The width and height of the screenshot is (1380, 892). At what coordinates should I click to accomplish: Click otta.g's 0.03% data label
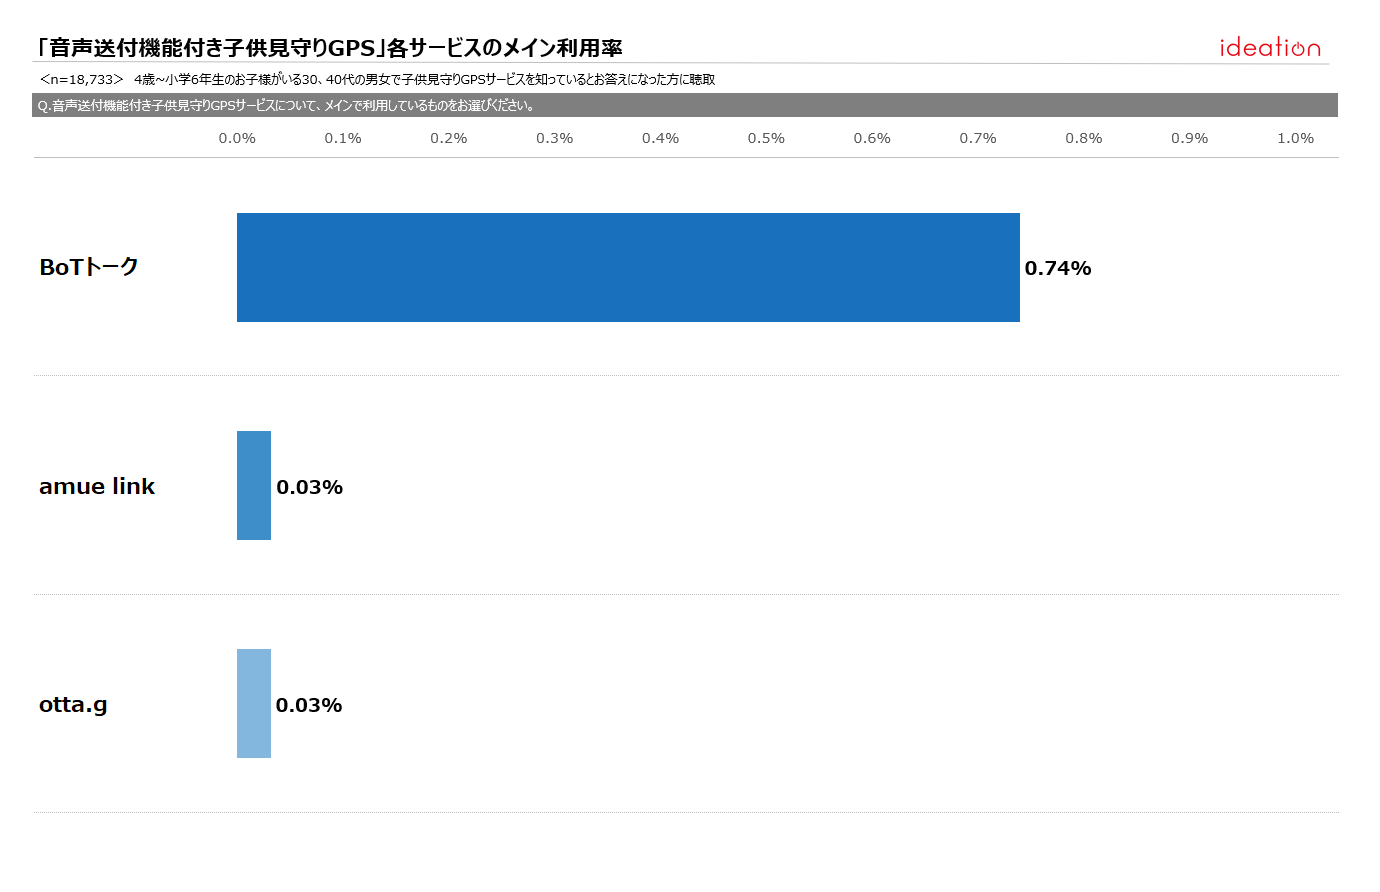pos(309,705)
